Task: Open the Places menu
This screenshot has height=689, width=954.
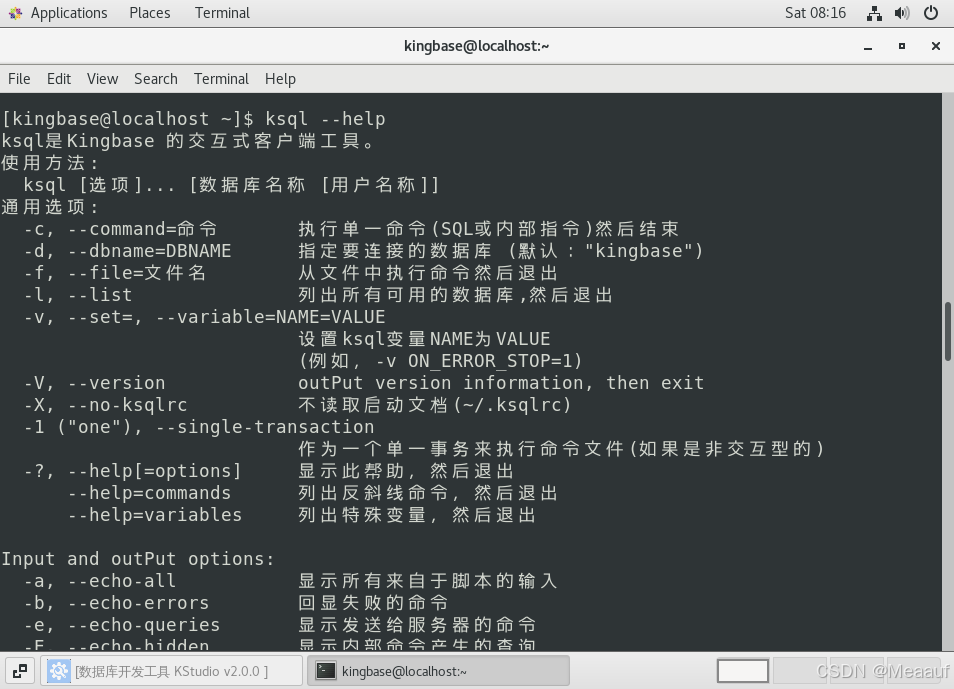Action: pos(150,13)
